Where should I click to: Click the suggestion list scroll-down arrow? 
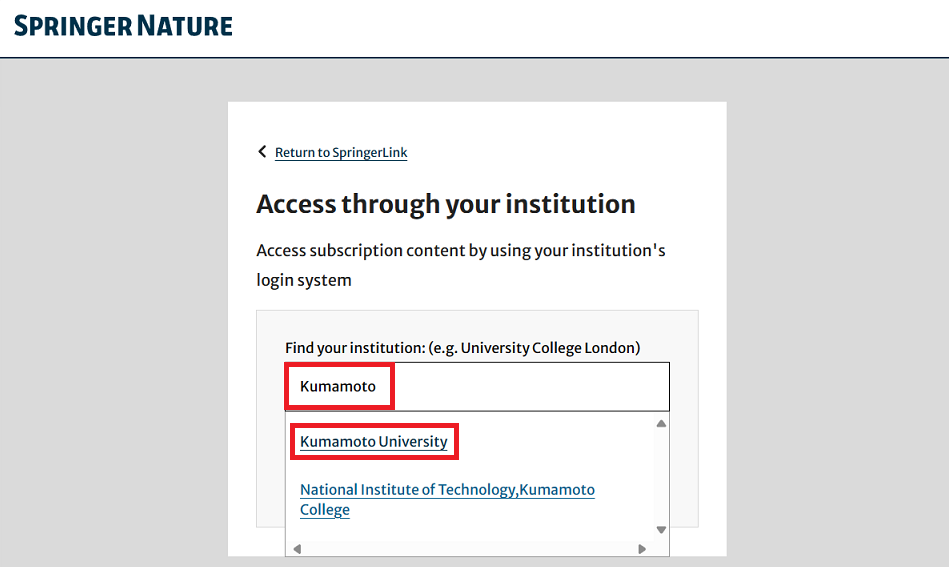pyautogui.click(x=662, y=530)
